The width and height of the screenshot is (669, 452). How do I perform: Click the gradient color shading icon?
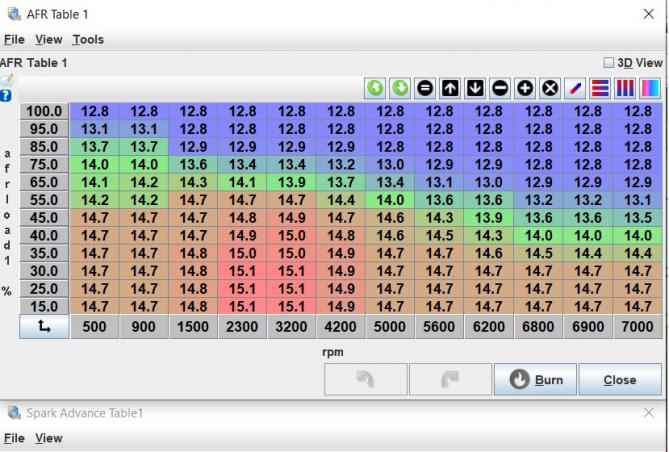650,88
